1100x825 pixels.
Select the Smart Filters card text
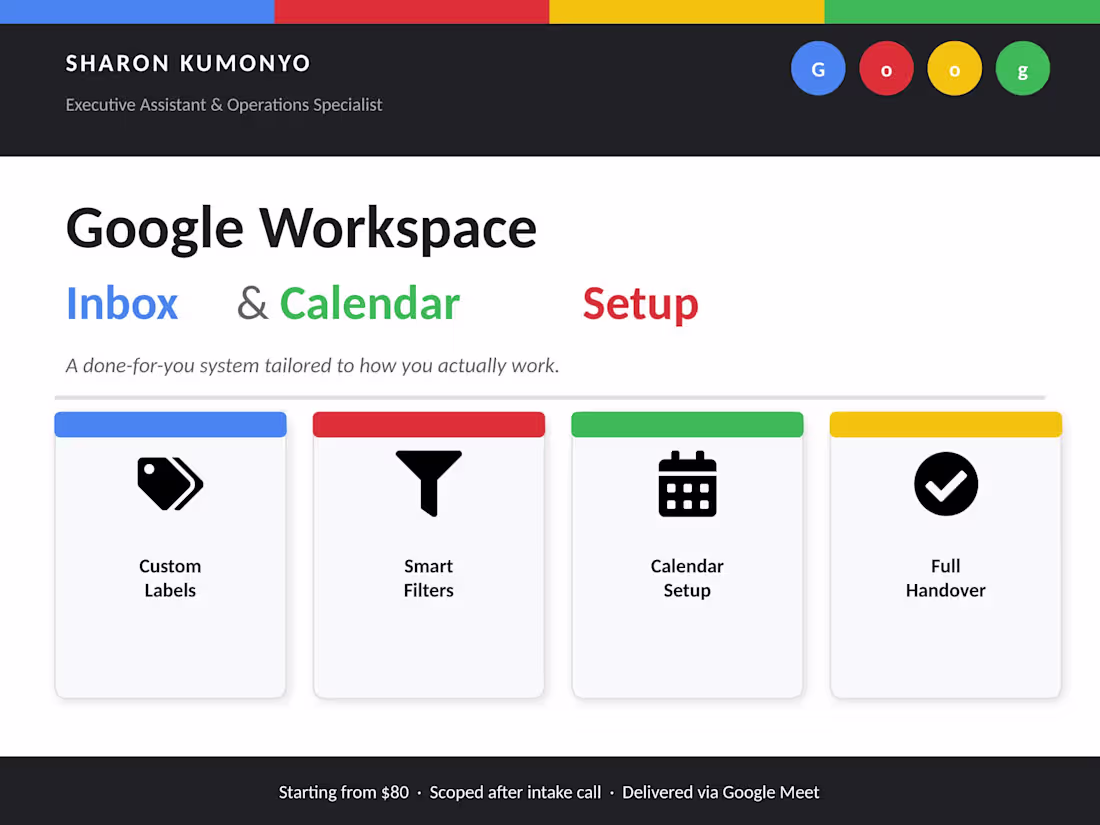pyautogui.click(x=429, y=578)
